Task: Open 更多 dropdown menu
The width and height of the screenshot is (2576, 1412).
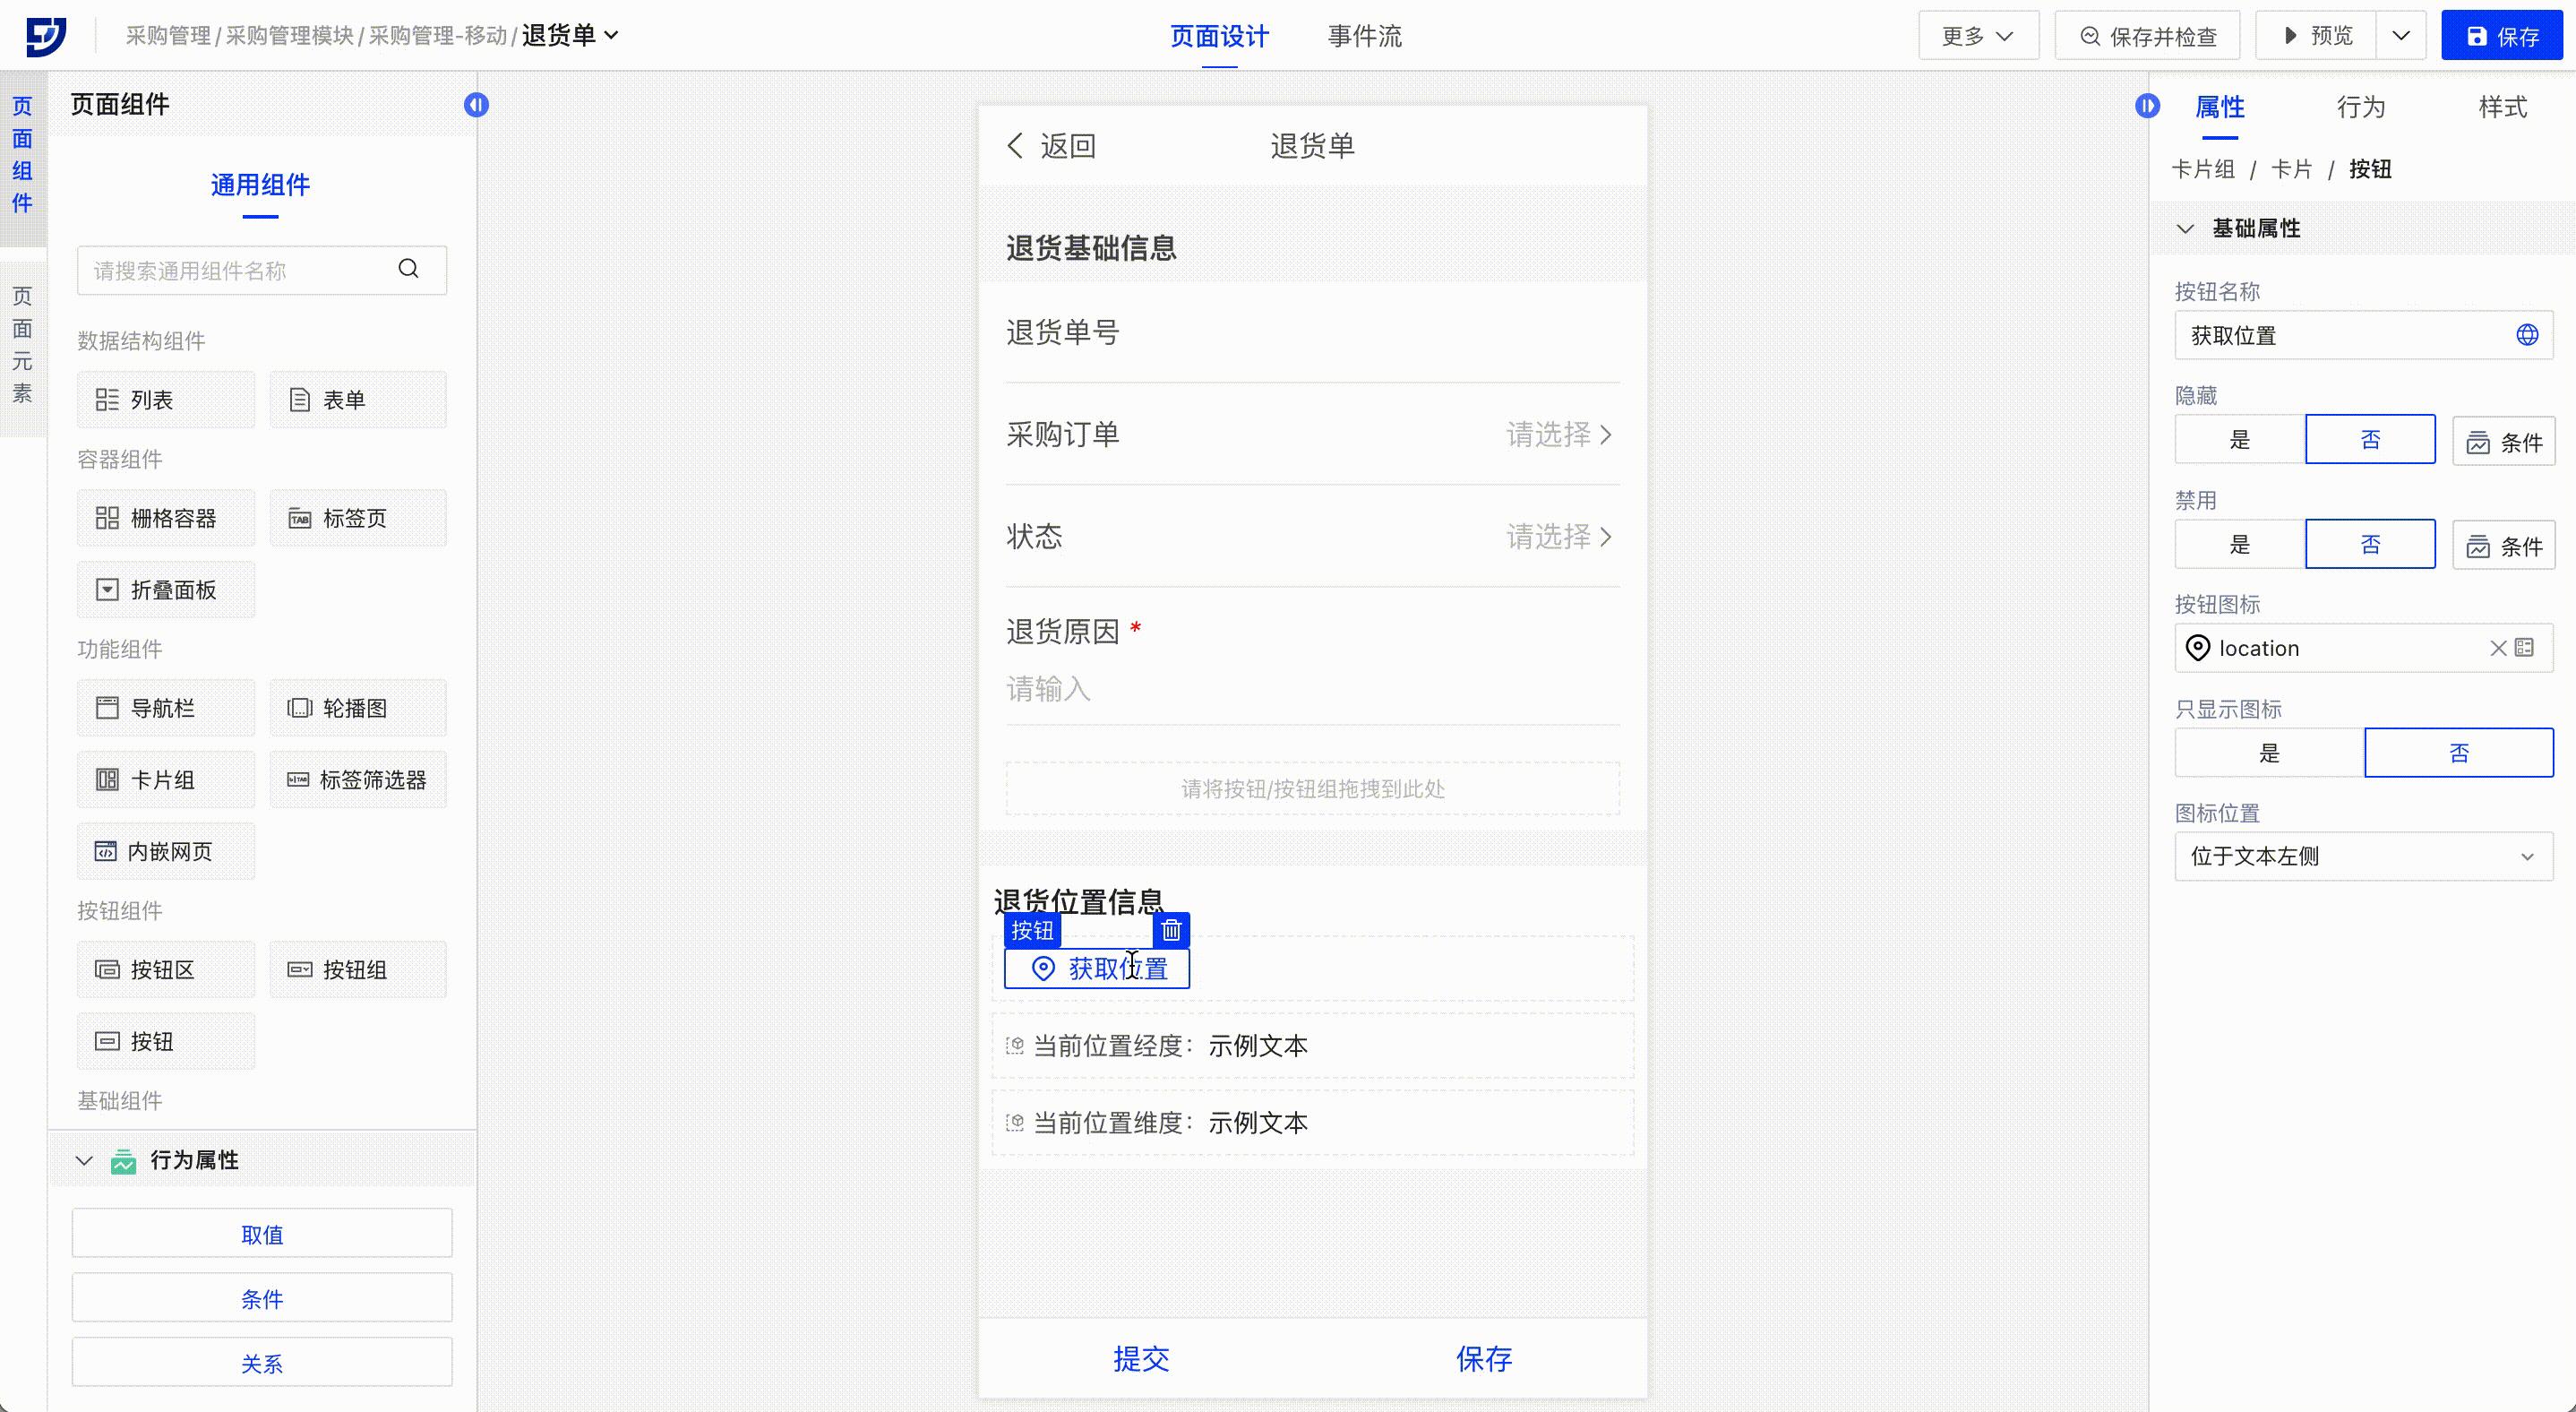Action: click(x=1977, y=36)
